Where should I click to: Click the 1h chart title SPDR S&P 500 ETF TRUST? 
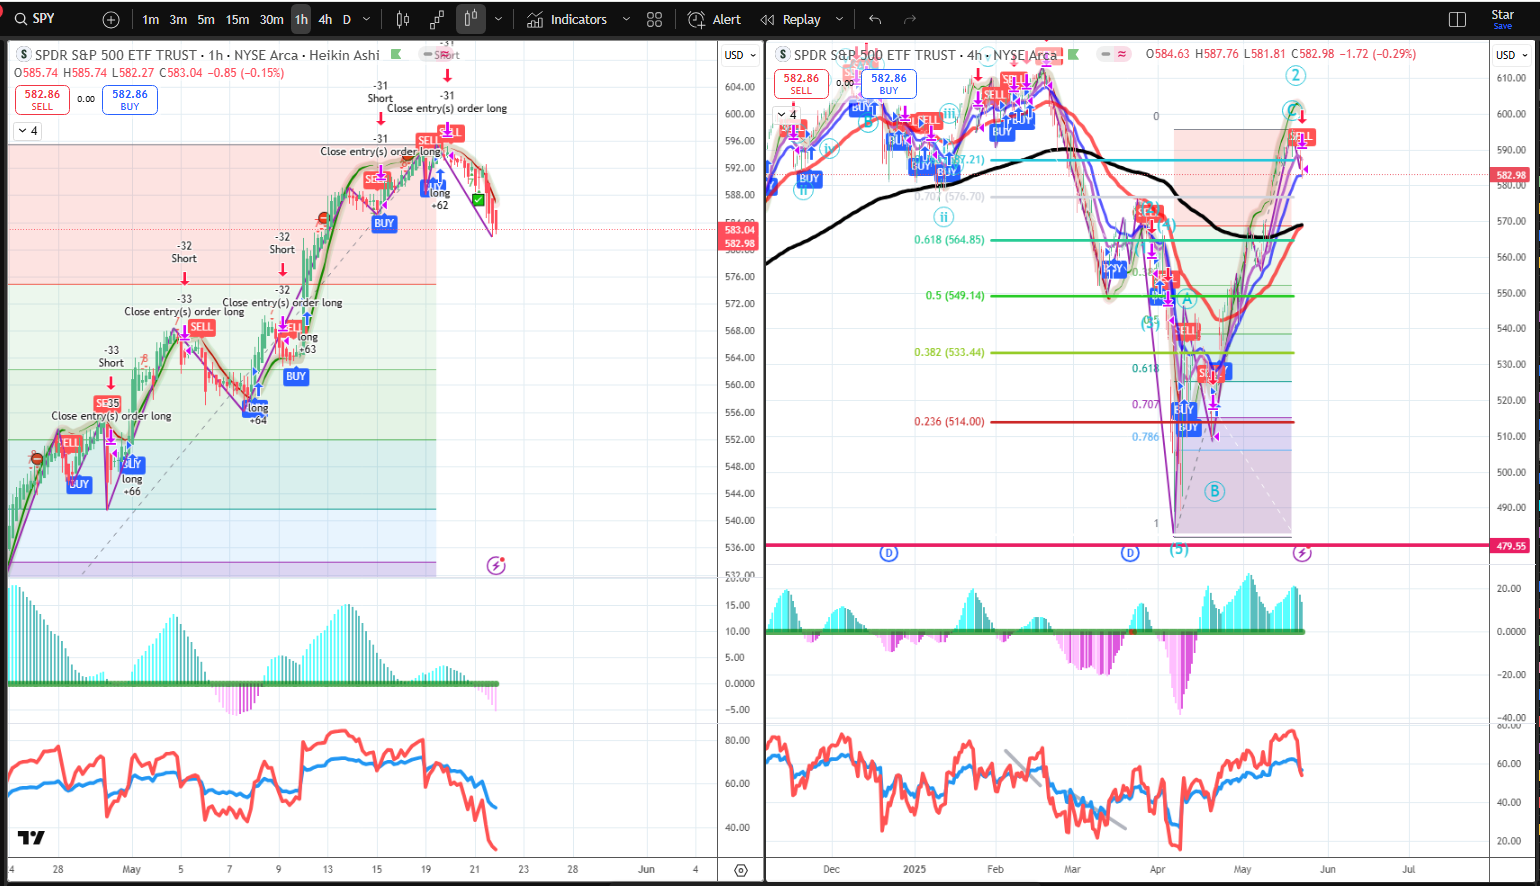116,55
